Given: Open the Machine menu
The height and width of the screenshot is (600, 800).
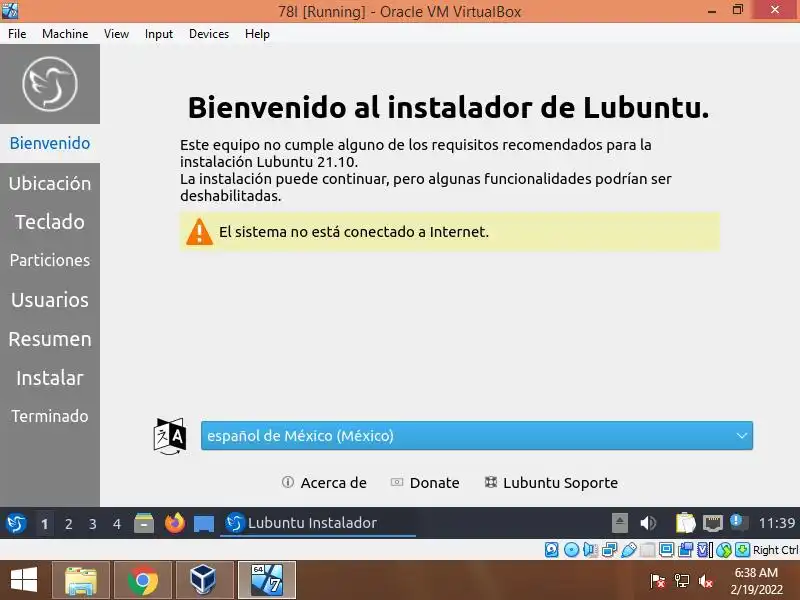Looking at the screenshot, I should (x=65, y=34).
